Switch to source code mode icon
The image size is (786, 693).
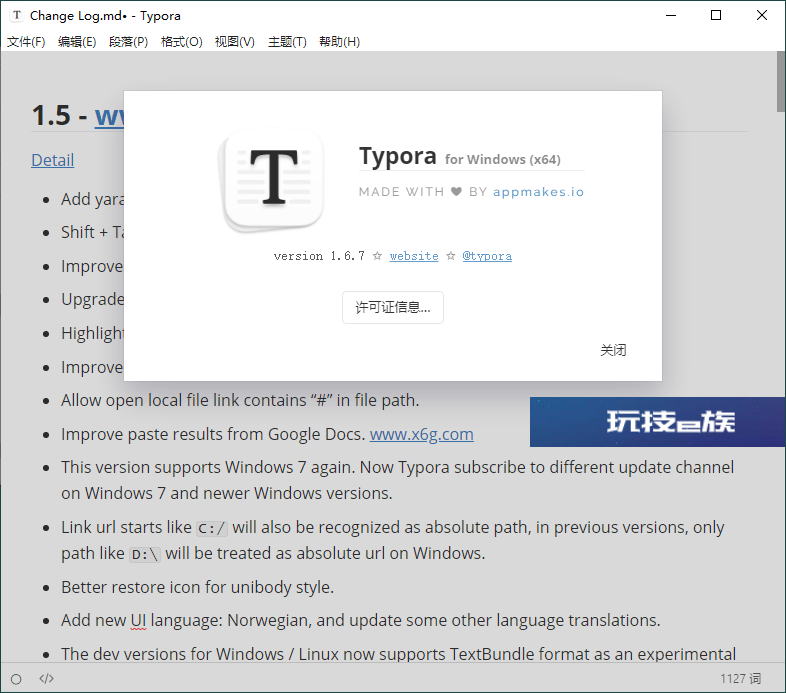tap(47, 678)
